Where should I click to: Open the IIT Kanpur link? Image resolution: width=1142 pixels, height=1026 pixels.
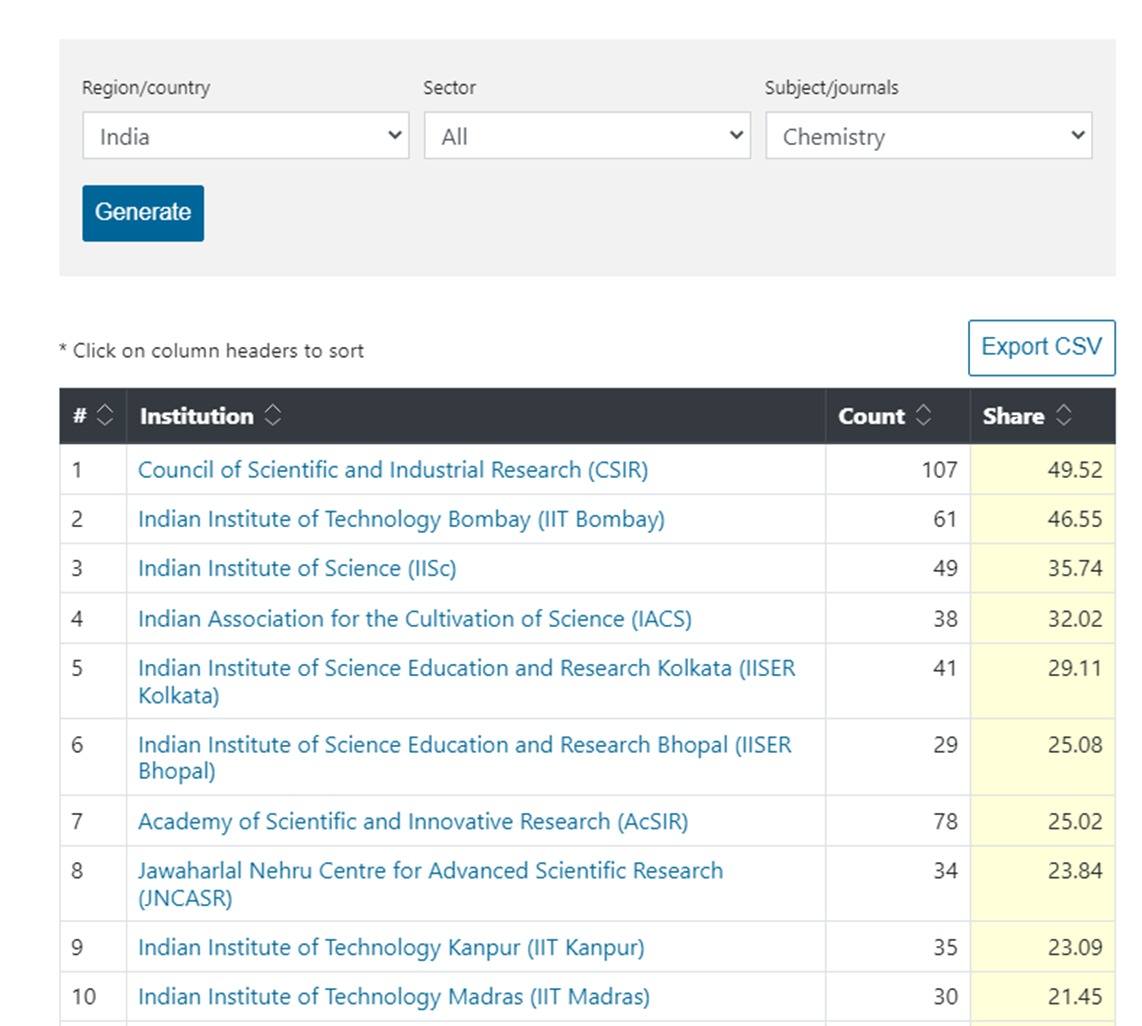click(390, 947)
